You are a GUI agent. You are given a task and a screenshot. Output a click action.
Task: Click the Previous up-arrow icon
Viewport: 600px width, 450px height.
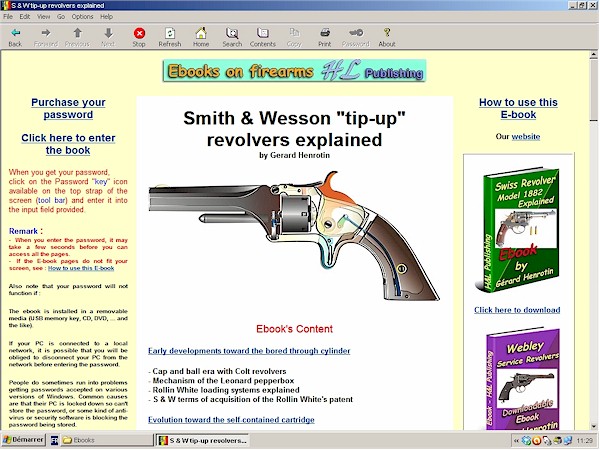tap(77, 37)
